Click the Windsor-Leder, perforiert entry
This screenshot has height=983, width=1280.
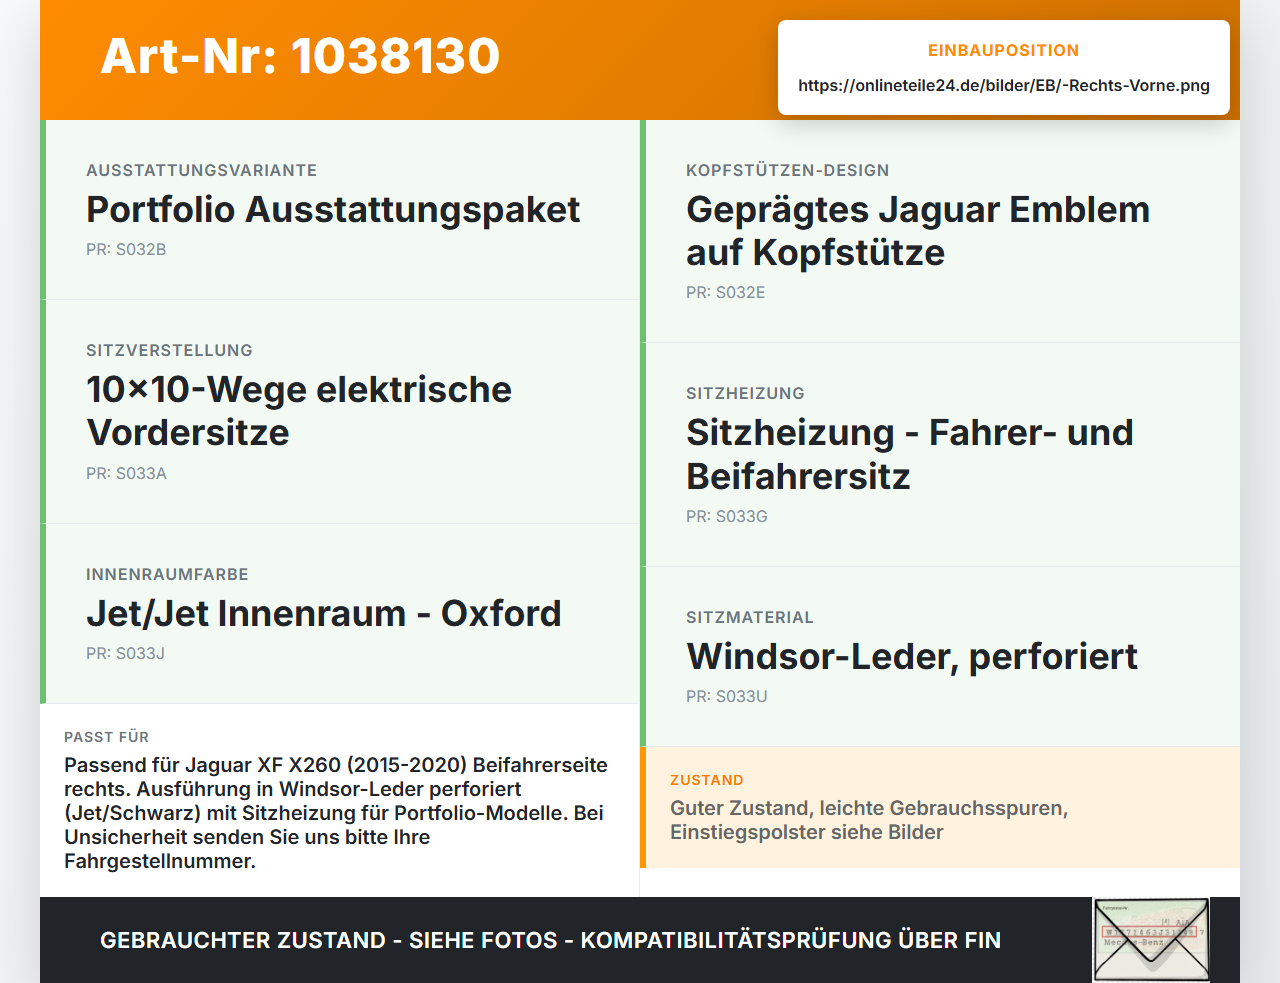940,657
